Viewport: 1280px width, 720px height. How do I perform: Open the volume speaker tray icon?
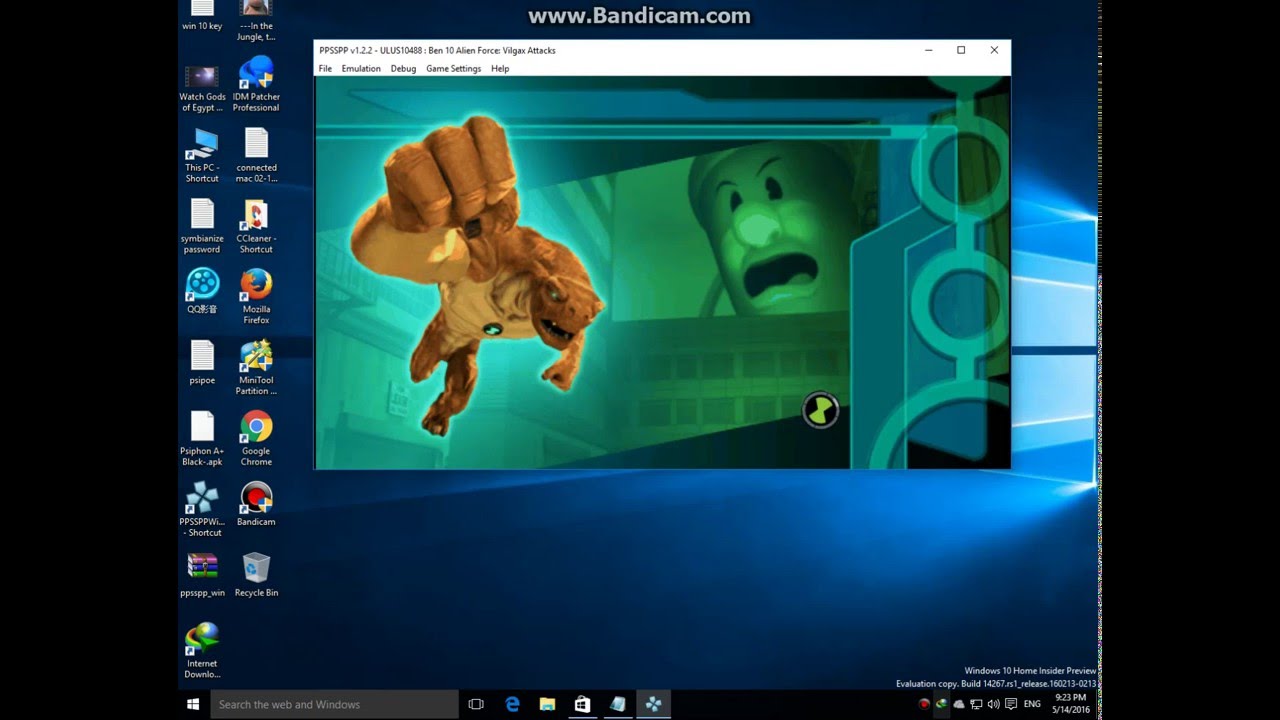[x=993, y=704]
